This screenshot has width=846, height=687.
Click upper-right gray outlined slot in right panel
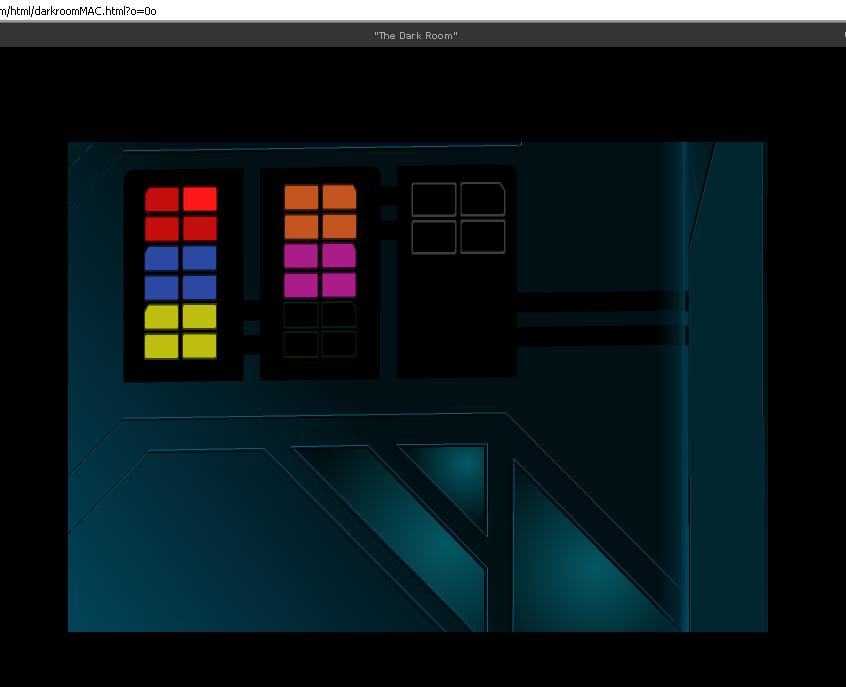pyautogui.click(x=483, y=199)
